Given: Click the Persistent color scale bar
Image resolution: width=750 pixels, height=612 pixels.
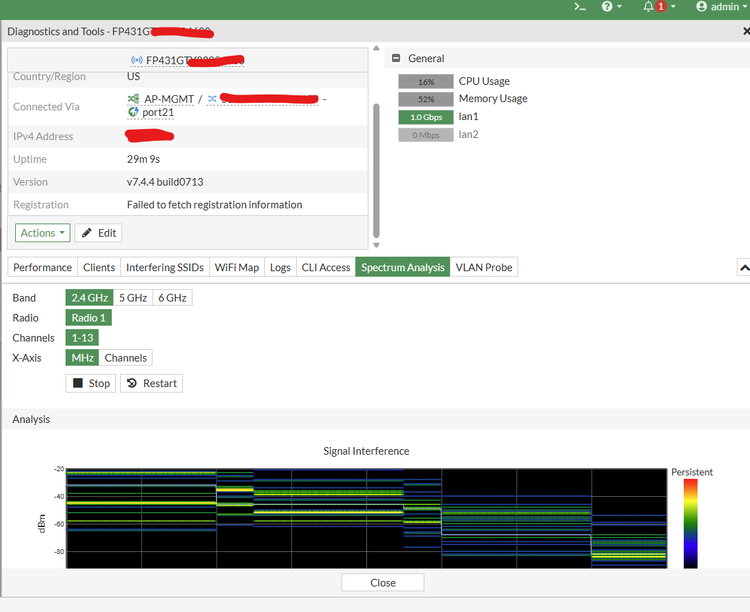Looking at the screenshot, I should [x=690, y=523].
